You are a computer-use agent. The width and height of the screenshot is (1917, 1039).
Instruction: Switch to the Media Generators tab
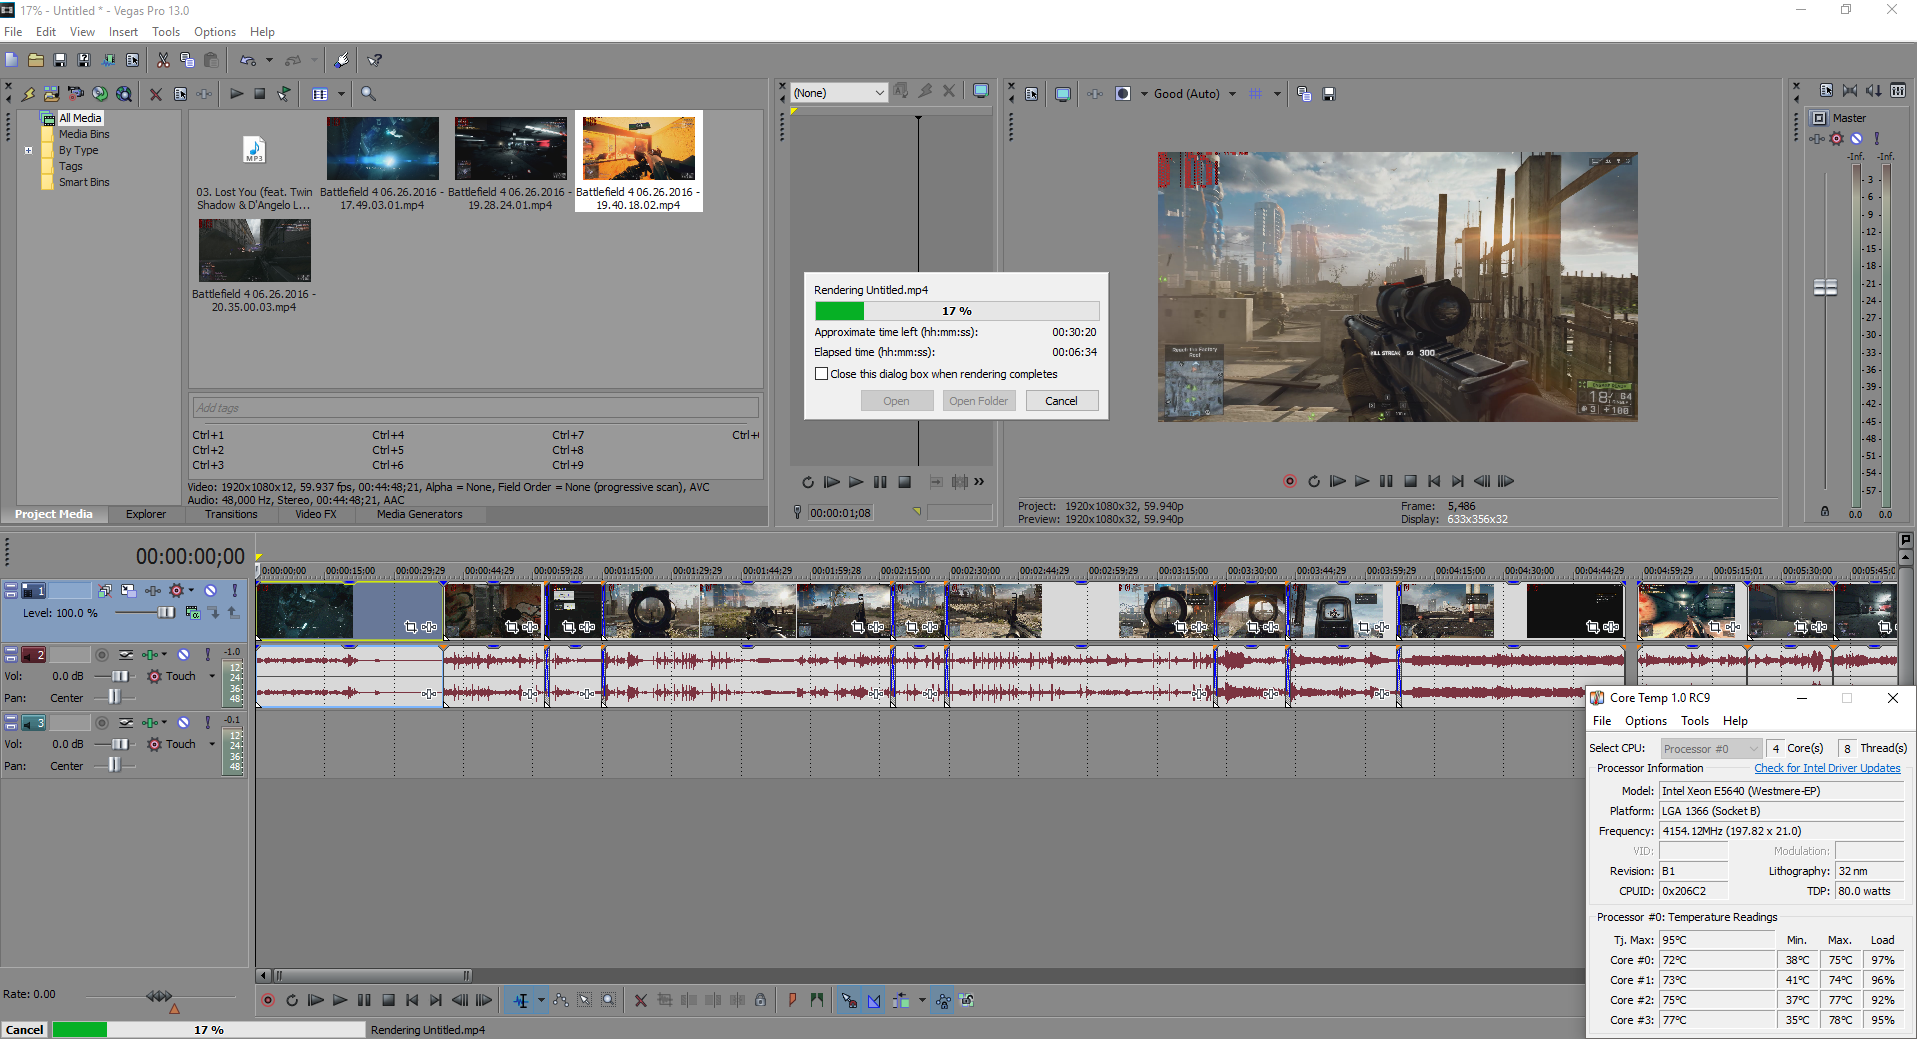pyautogui.click(x=420, y=514)
